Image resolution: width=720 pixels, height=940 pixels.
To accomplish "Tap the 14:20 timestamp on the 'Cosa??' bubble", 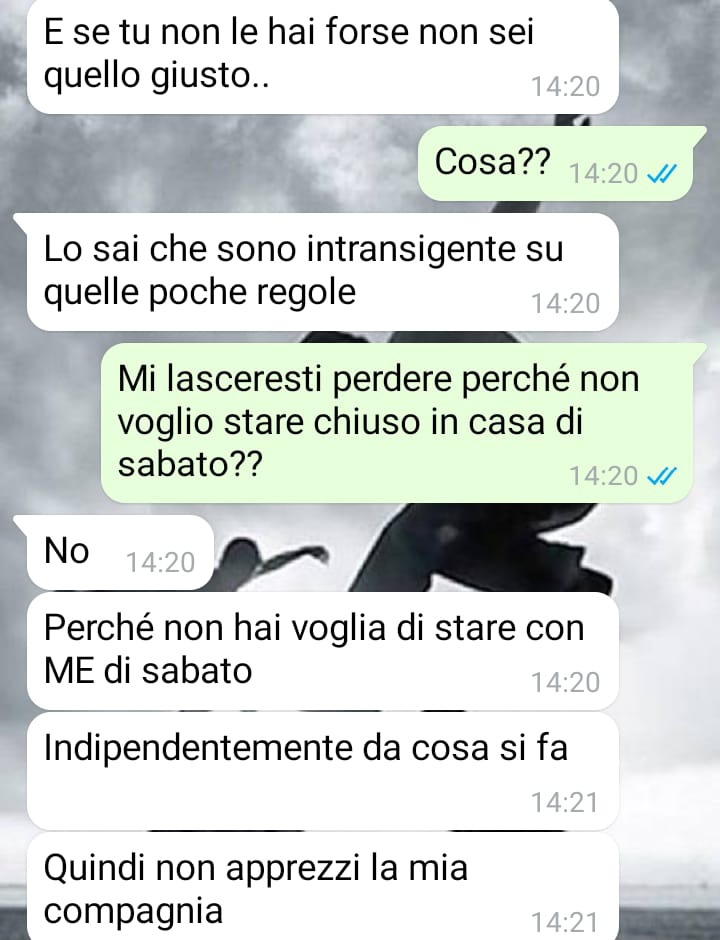I will pyautogui.click(x=603, y=174).
